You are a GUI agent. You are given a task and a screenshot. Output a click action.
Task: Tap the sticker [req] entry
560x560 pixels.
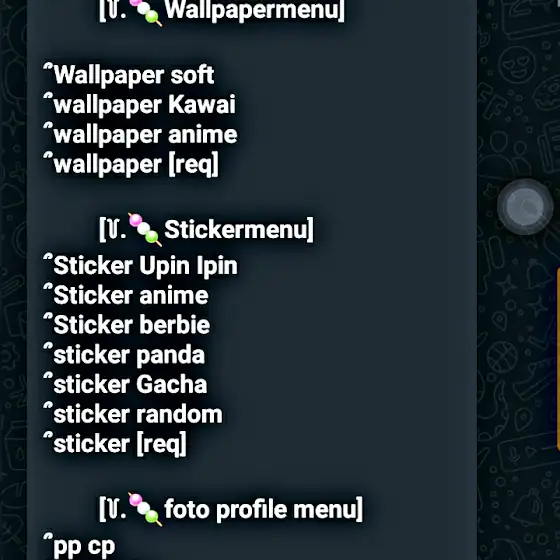click(x=115, y=444)
